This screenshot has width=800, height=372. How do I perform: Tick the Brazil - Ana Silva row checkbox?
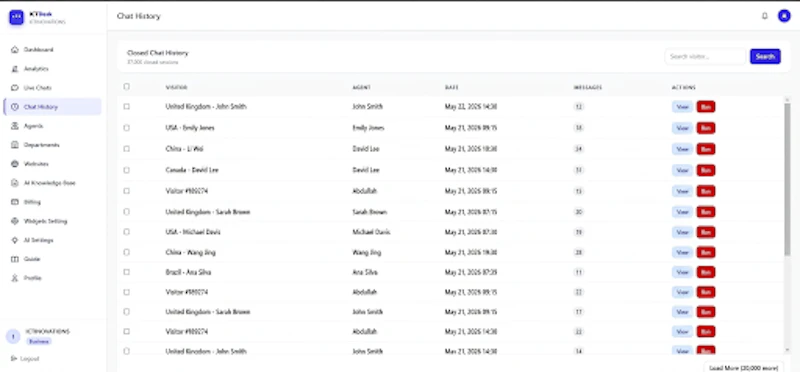[127, 272]
